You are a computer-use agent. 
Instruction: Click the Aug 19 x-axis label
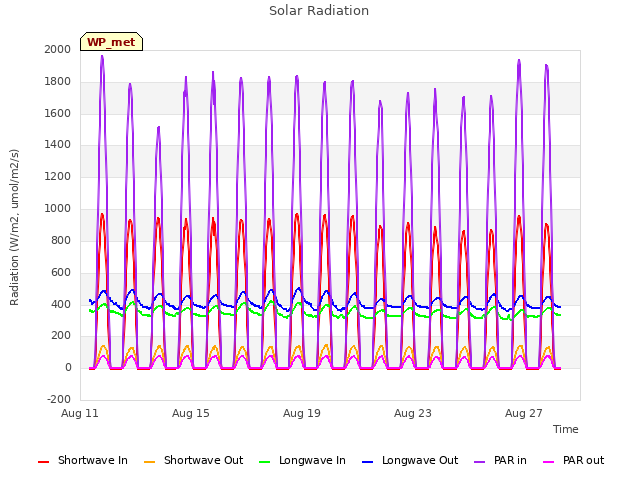(302, 413)
